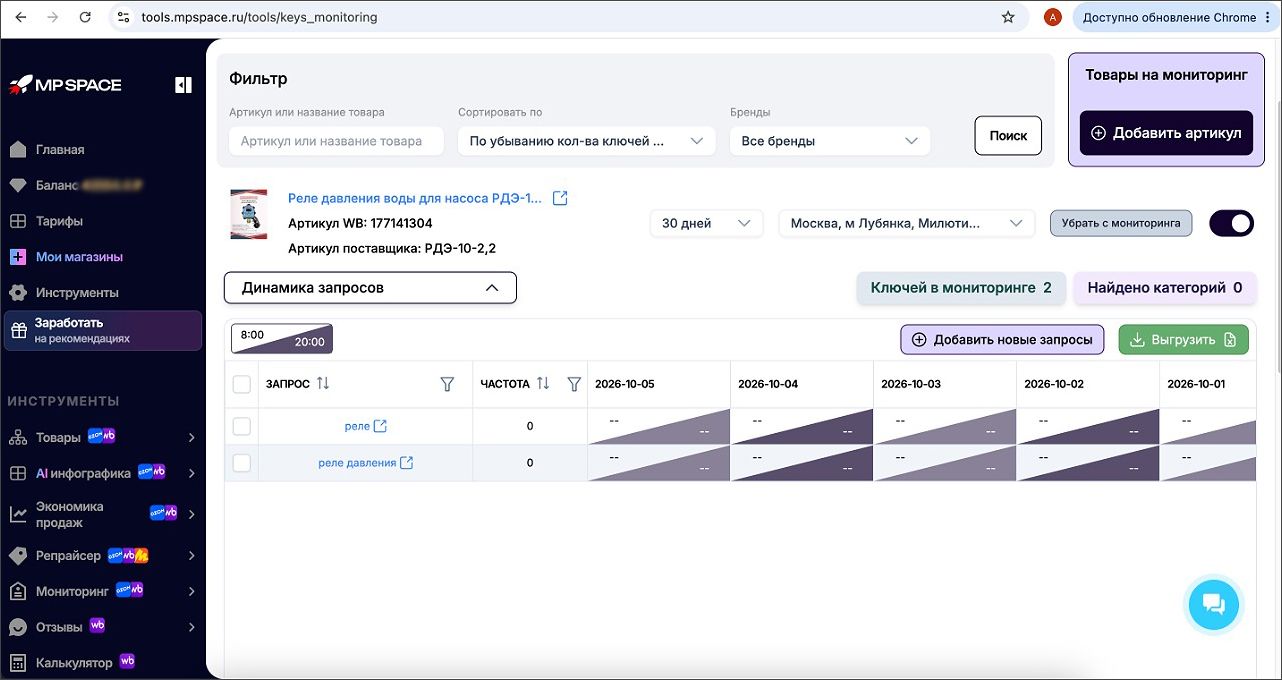1282x680 pixels.
Task: Filter the ЧАСТОТА column
Action: click(574, 384)
